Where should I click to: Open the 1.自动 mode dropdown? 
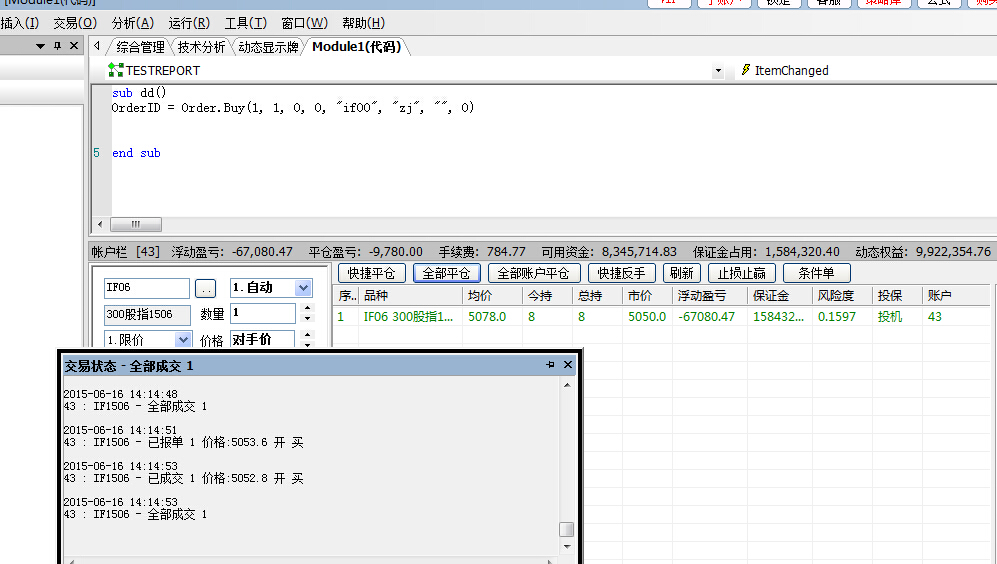tap(303, 288)
